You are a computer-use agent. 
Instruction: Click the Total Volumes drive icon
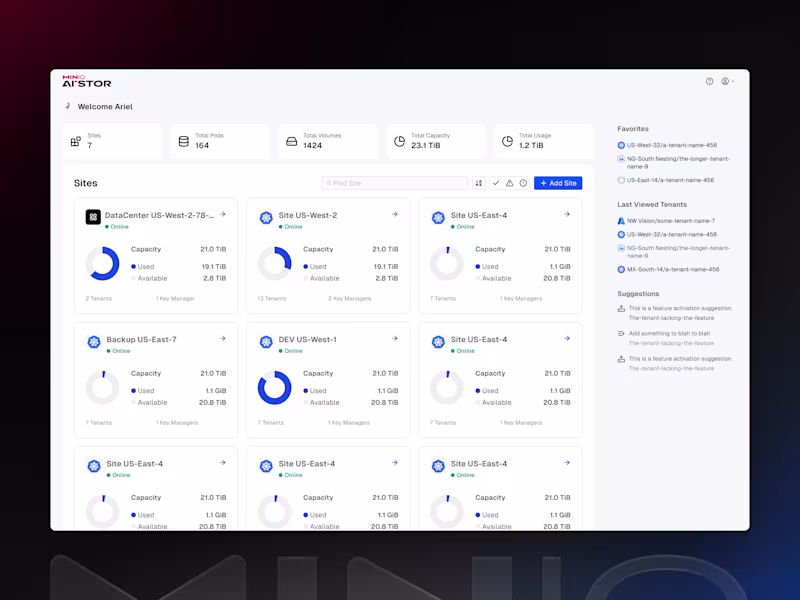point(291,141)
